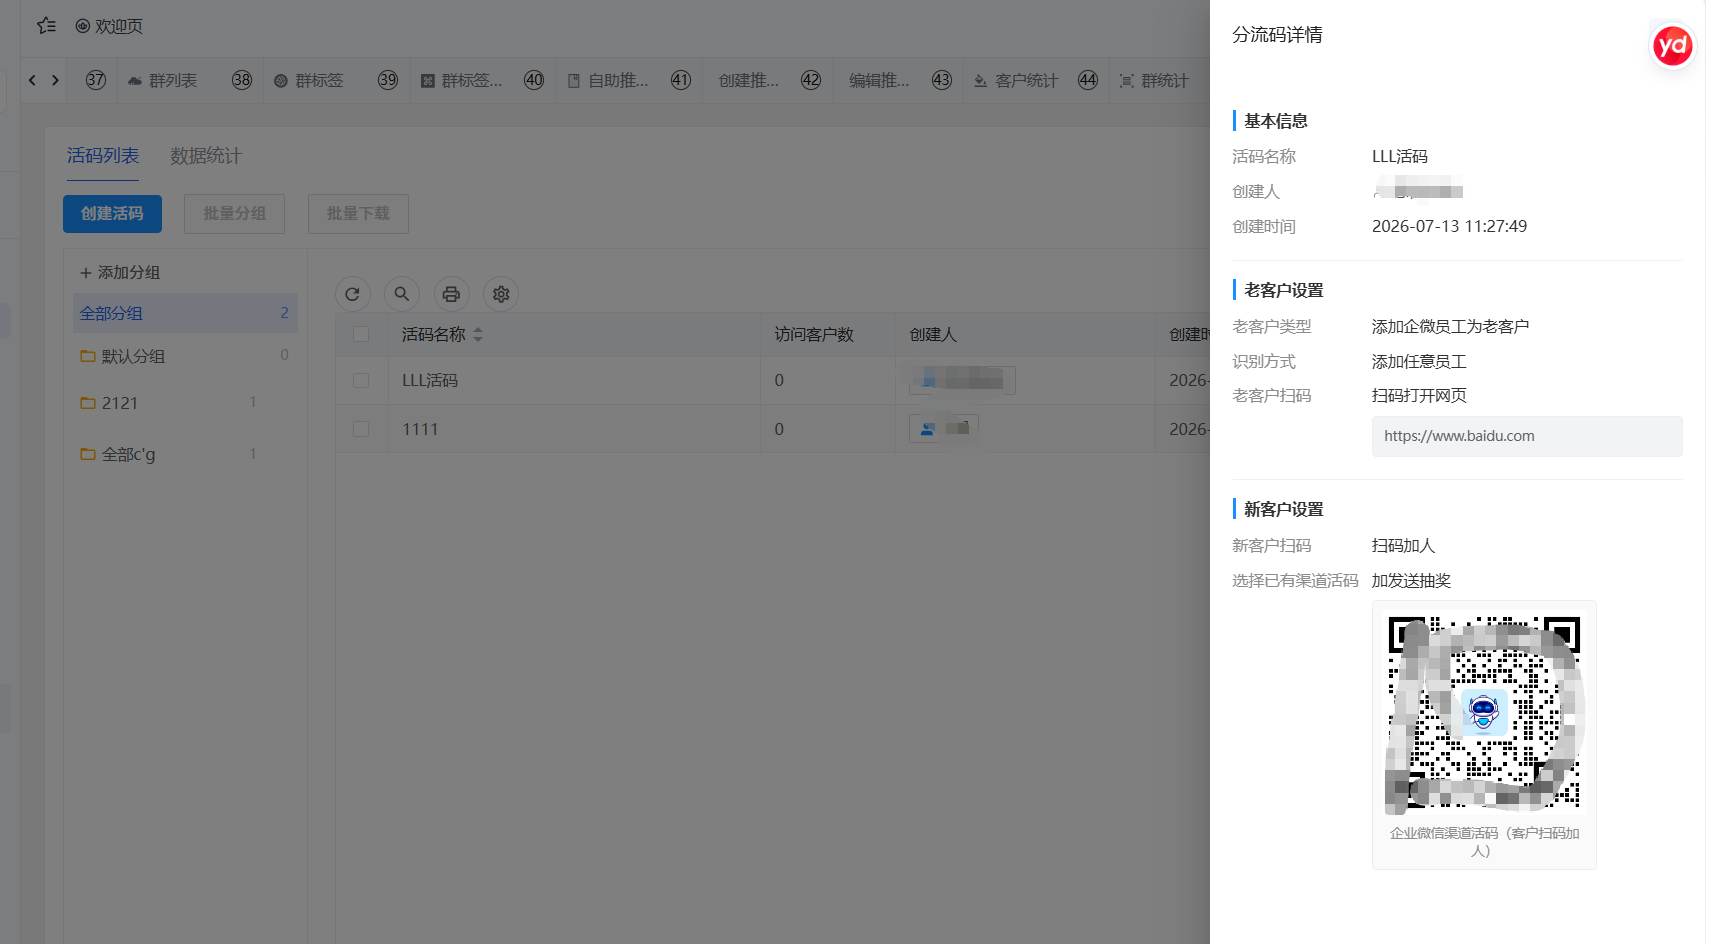1709x944 pixels.
Task: Open the table column settings gear
Action: 501,294
